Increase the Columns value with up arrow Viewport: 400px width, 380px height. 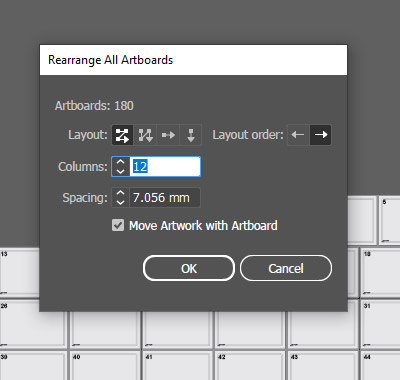pos(121,162)
